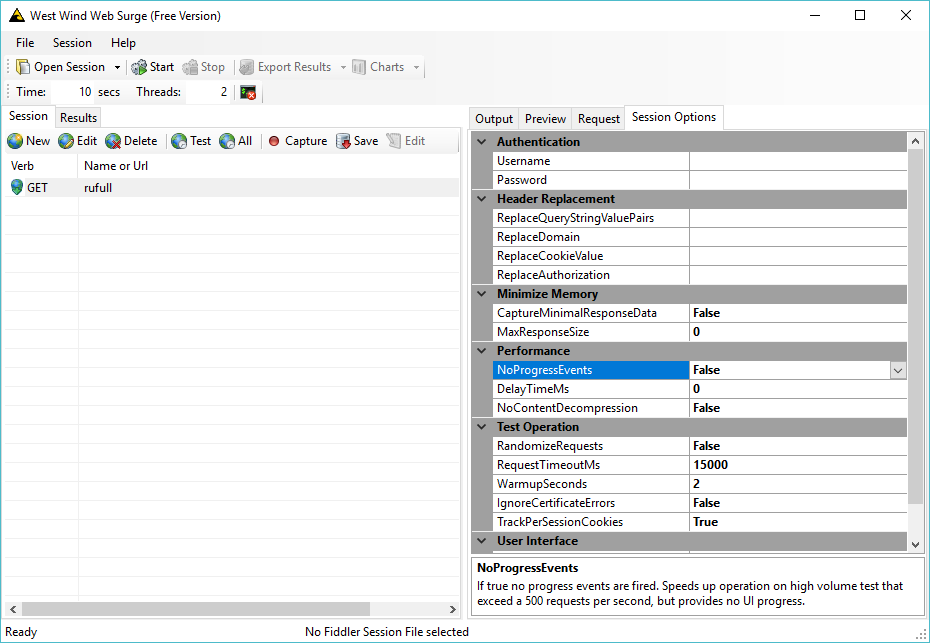Click request list scroll right arrow
930x643 pixels.
[453, 609]
